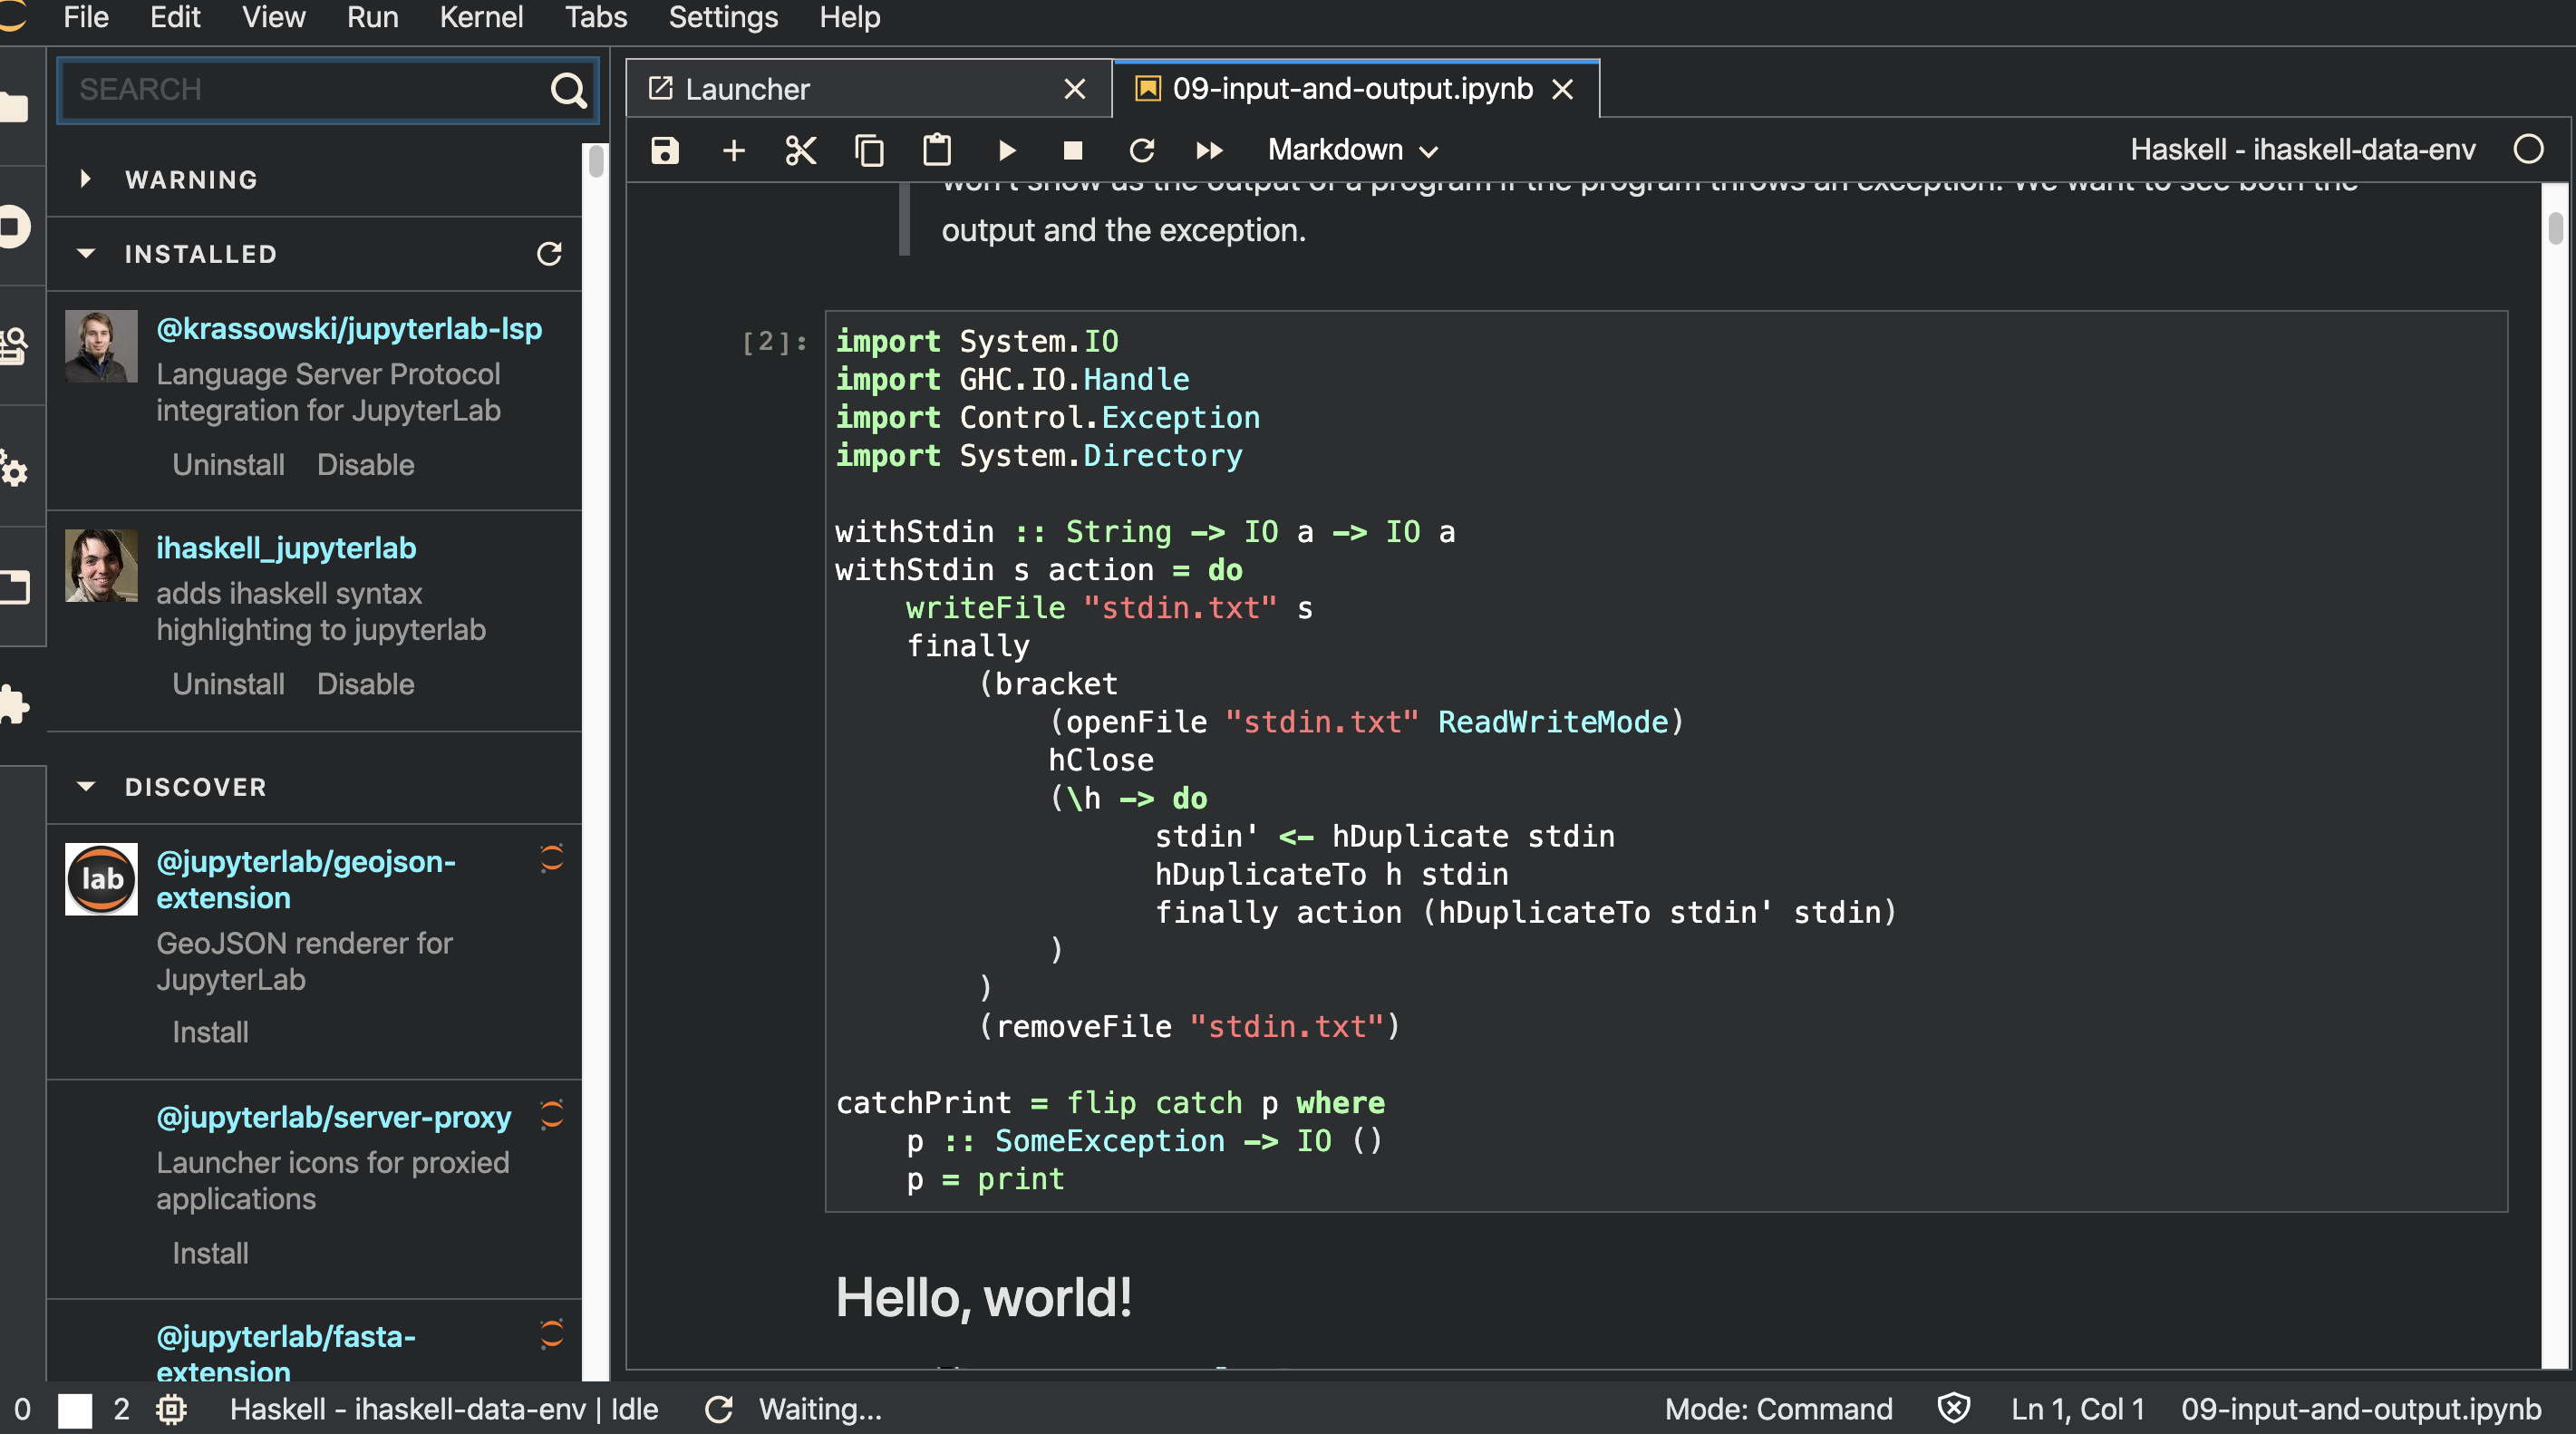
Task: Copy the selected cell using the copy icon
Action: [x=869, y=150]
